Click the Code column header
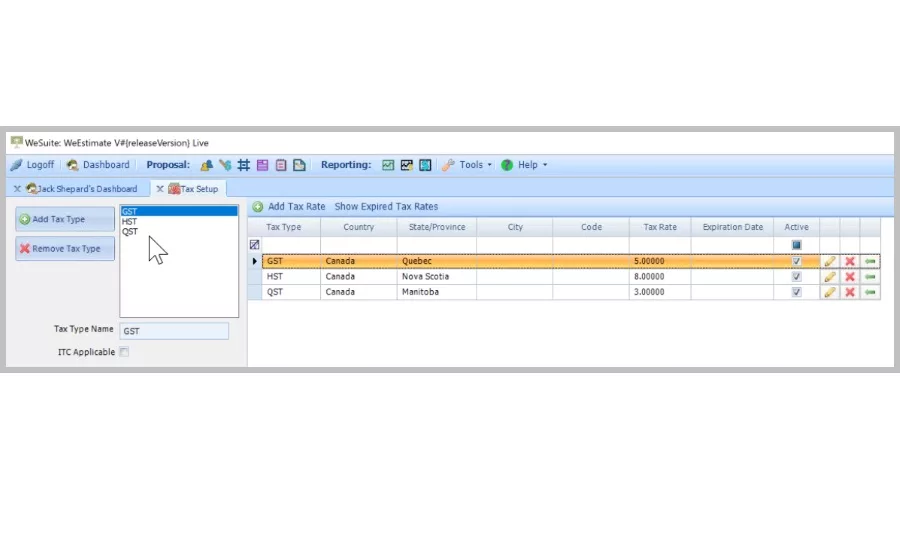This screenshot has height=550, width=900. (x=591, y=227)
